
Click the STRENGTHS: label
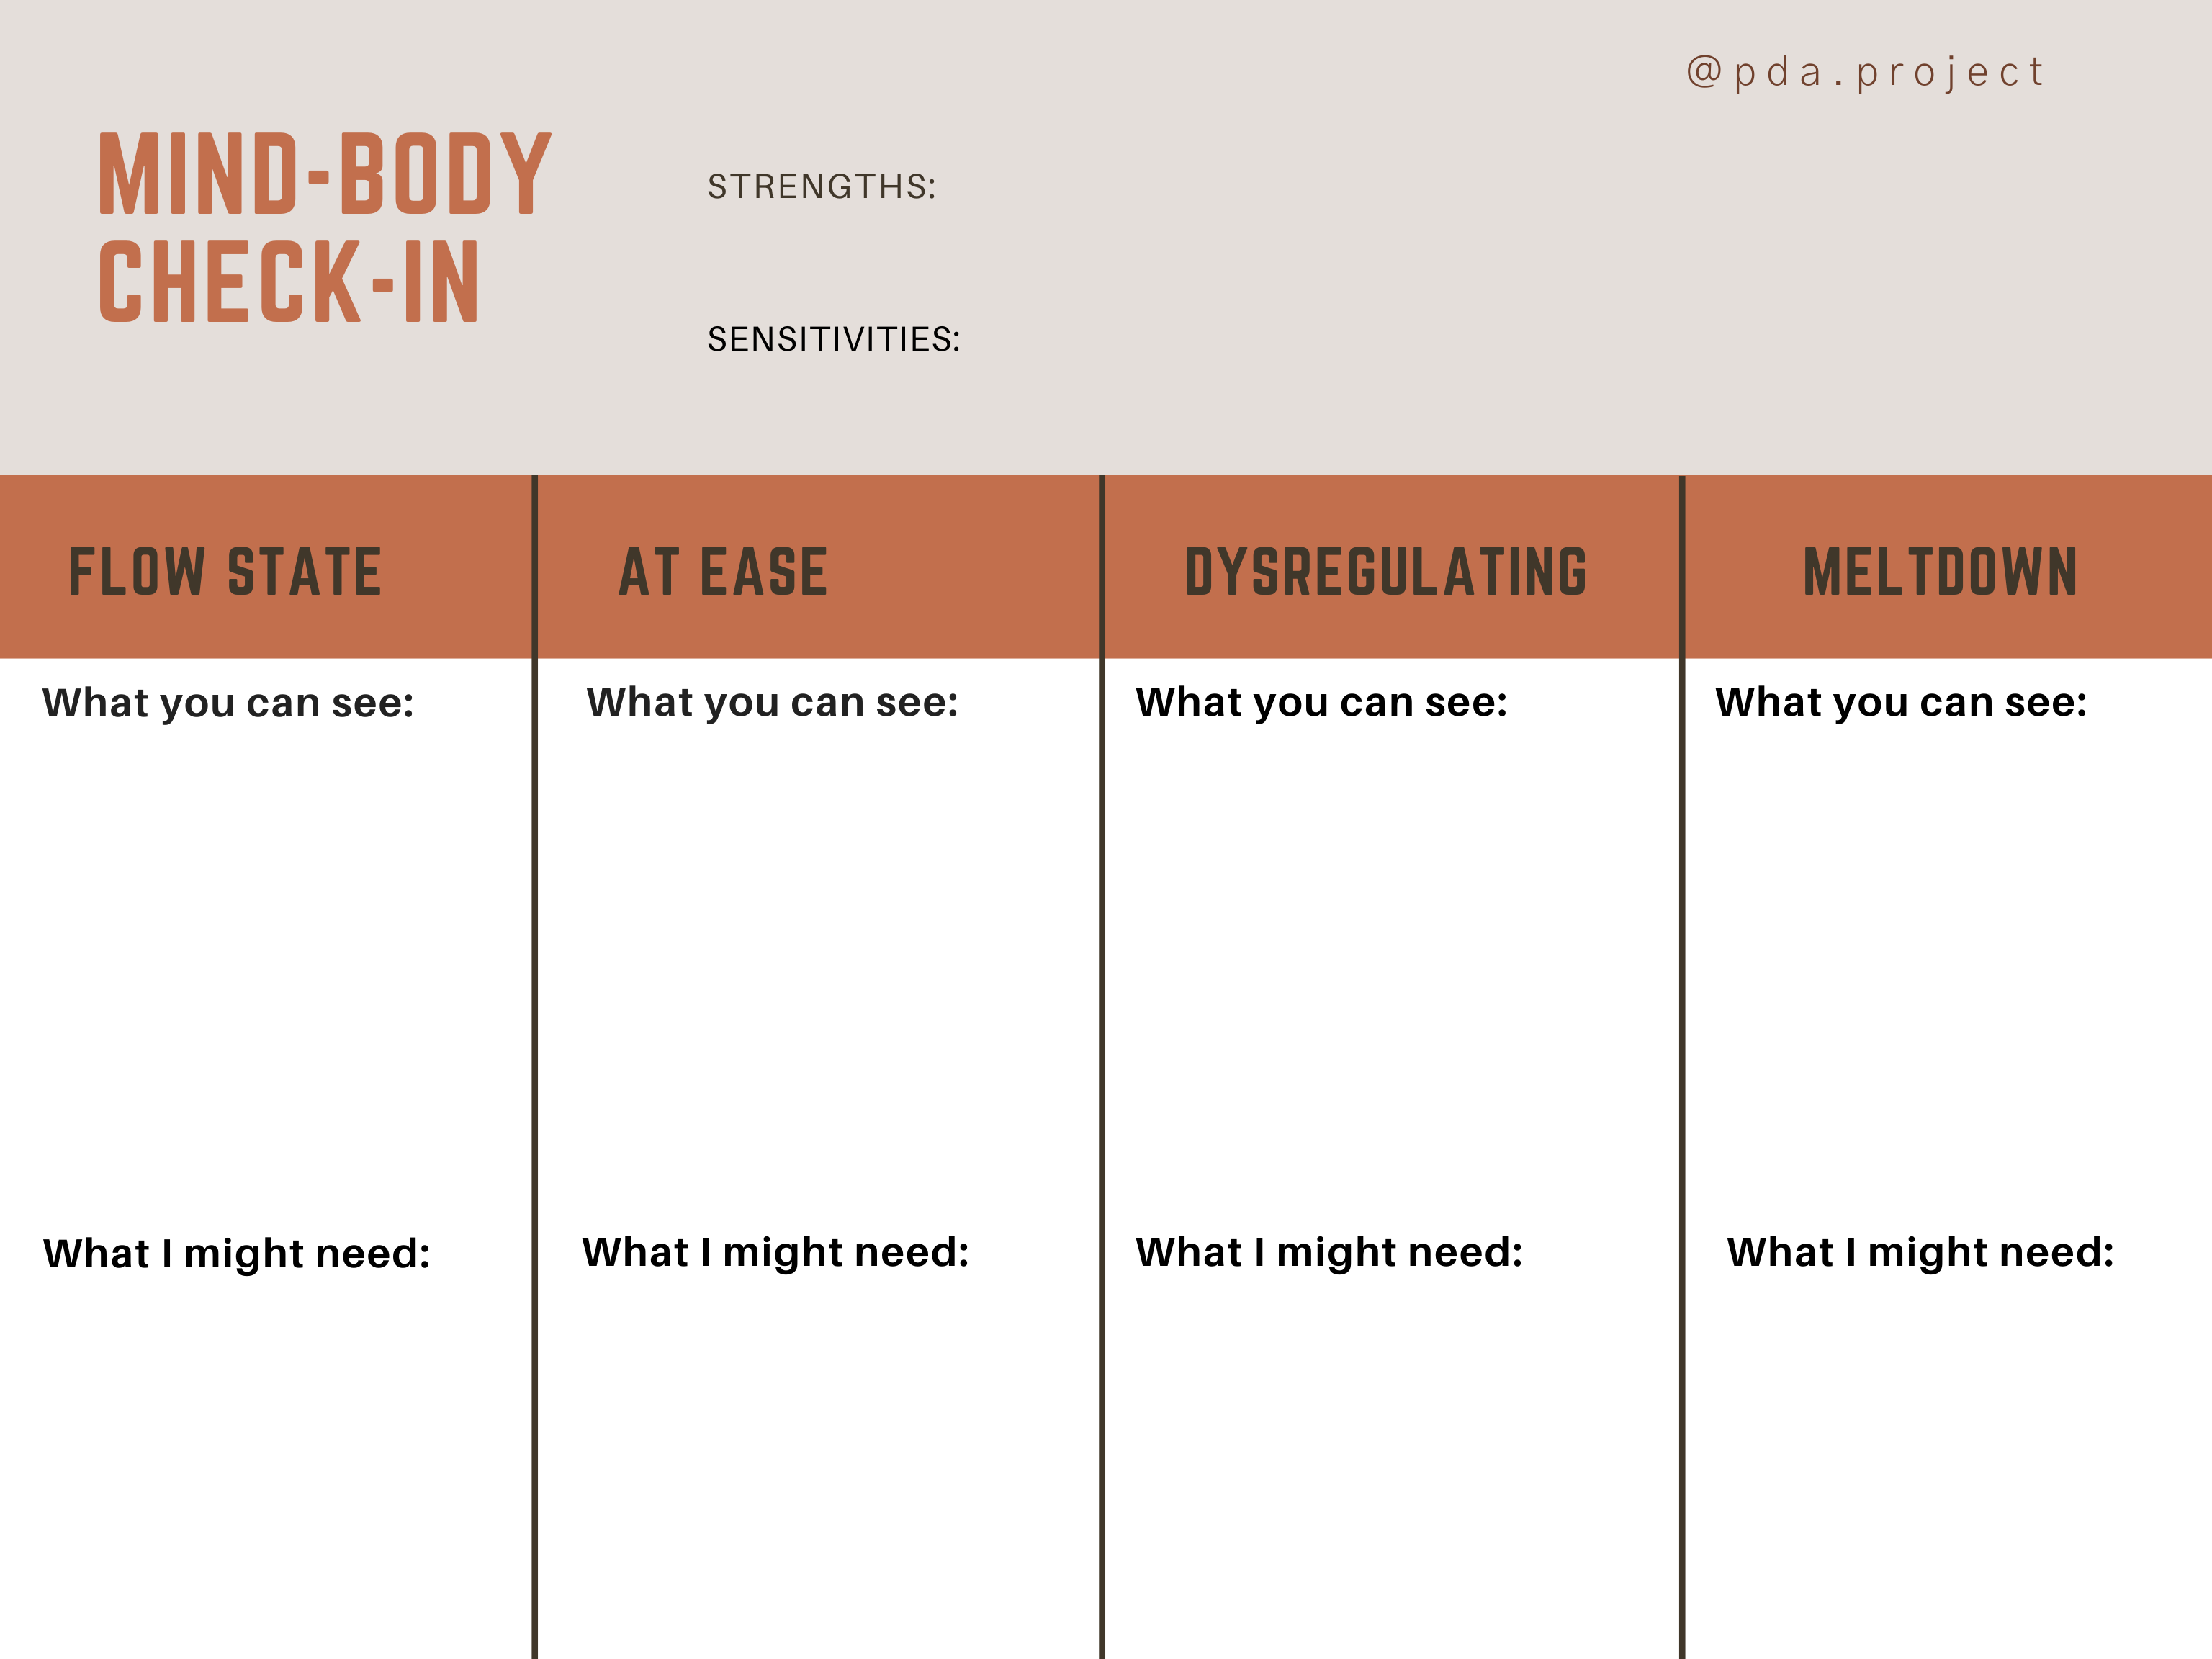[x=821, y=187]
